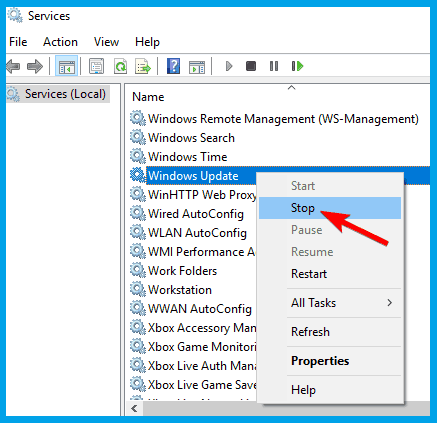Click the disabled Resume context menu entry

point(330,252)
